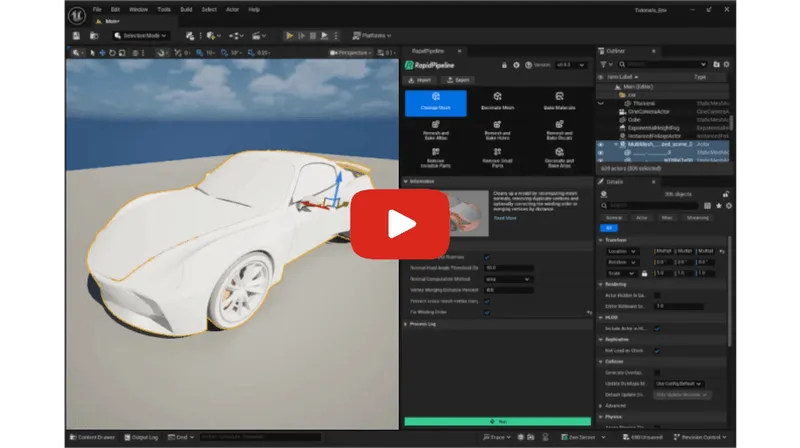
Task: Click the RapidPipeline Export button
Action: pyautogui.click(x=459, y=80)
